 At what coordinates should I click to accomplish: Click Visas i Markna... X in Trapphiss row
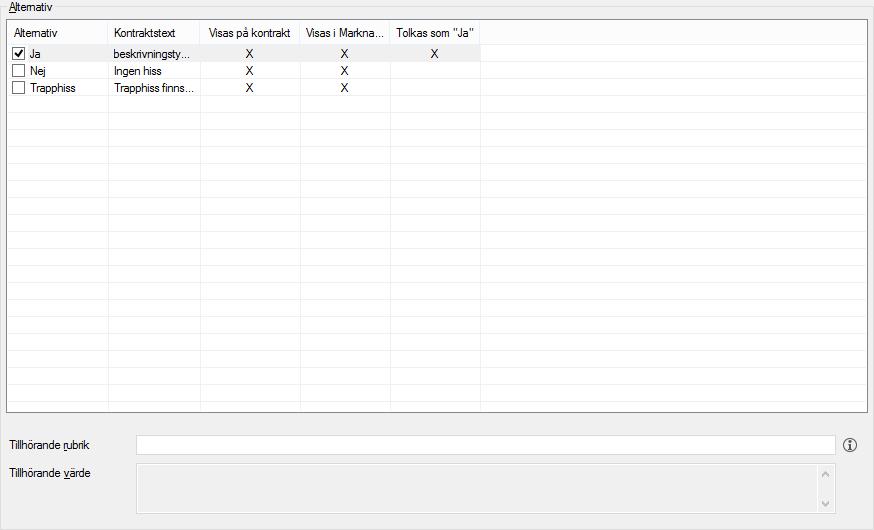(x=344, y=87)
